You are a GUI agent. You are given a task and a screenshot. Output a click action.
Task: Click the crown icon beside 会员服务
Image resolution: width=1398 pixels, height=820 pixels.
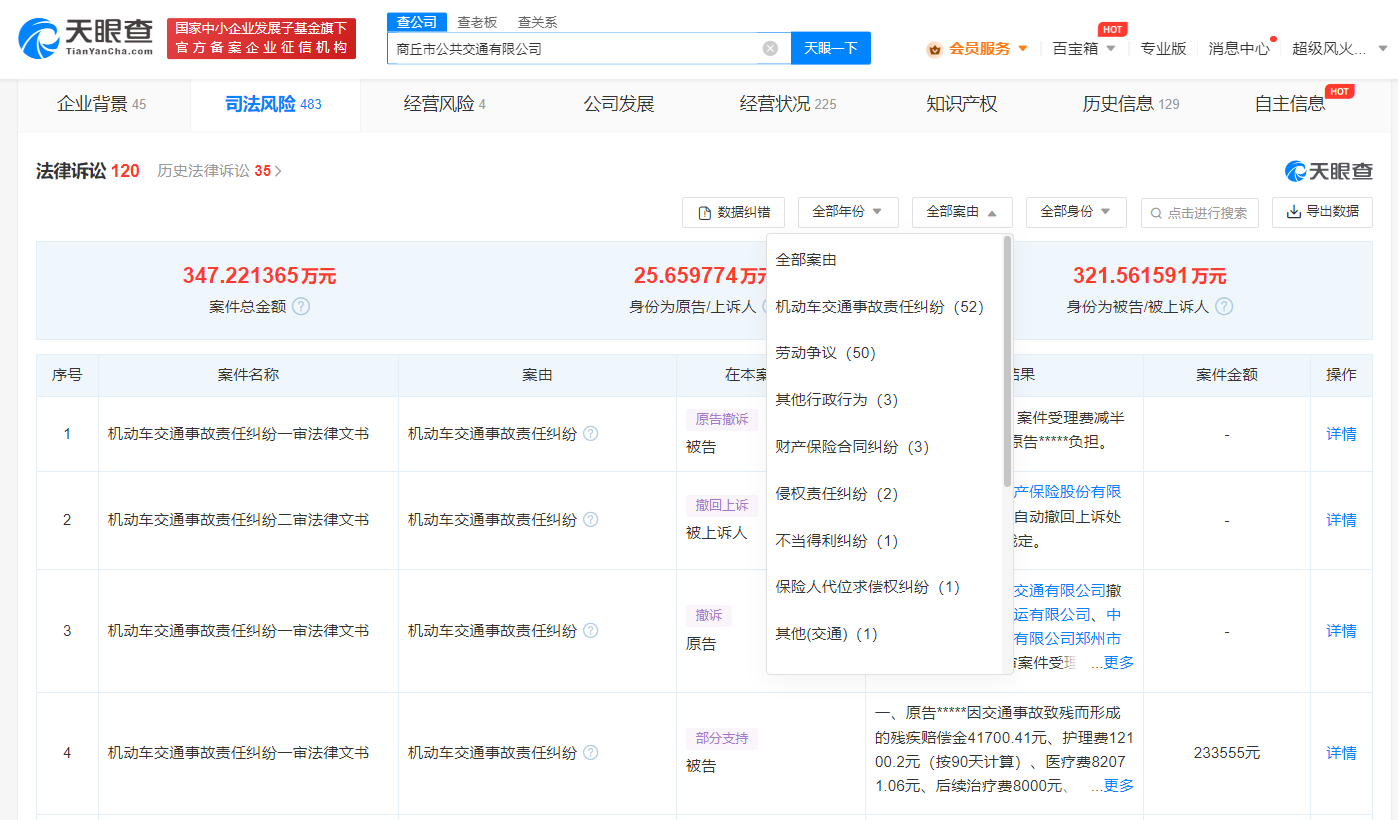934,47
